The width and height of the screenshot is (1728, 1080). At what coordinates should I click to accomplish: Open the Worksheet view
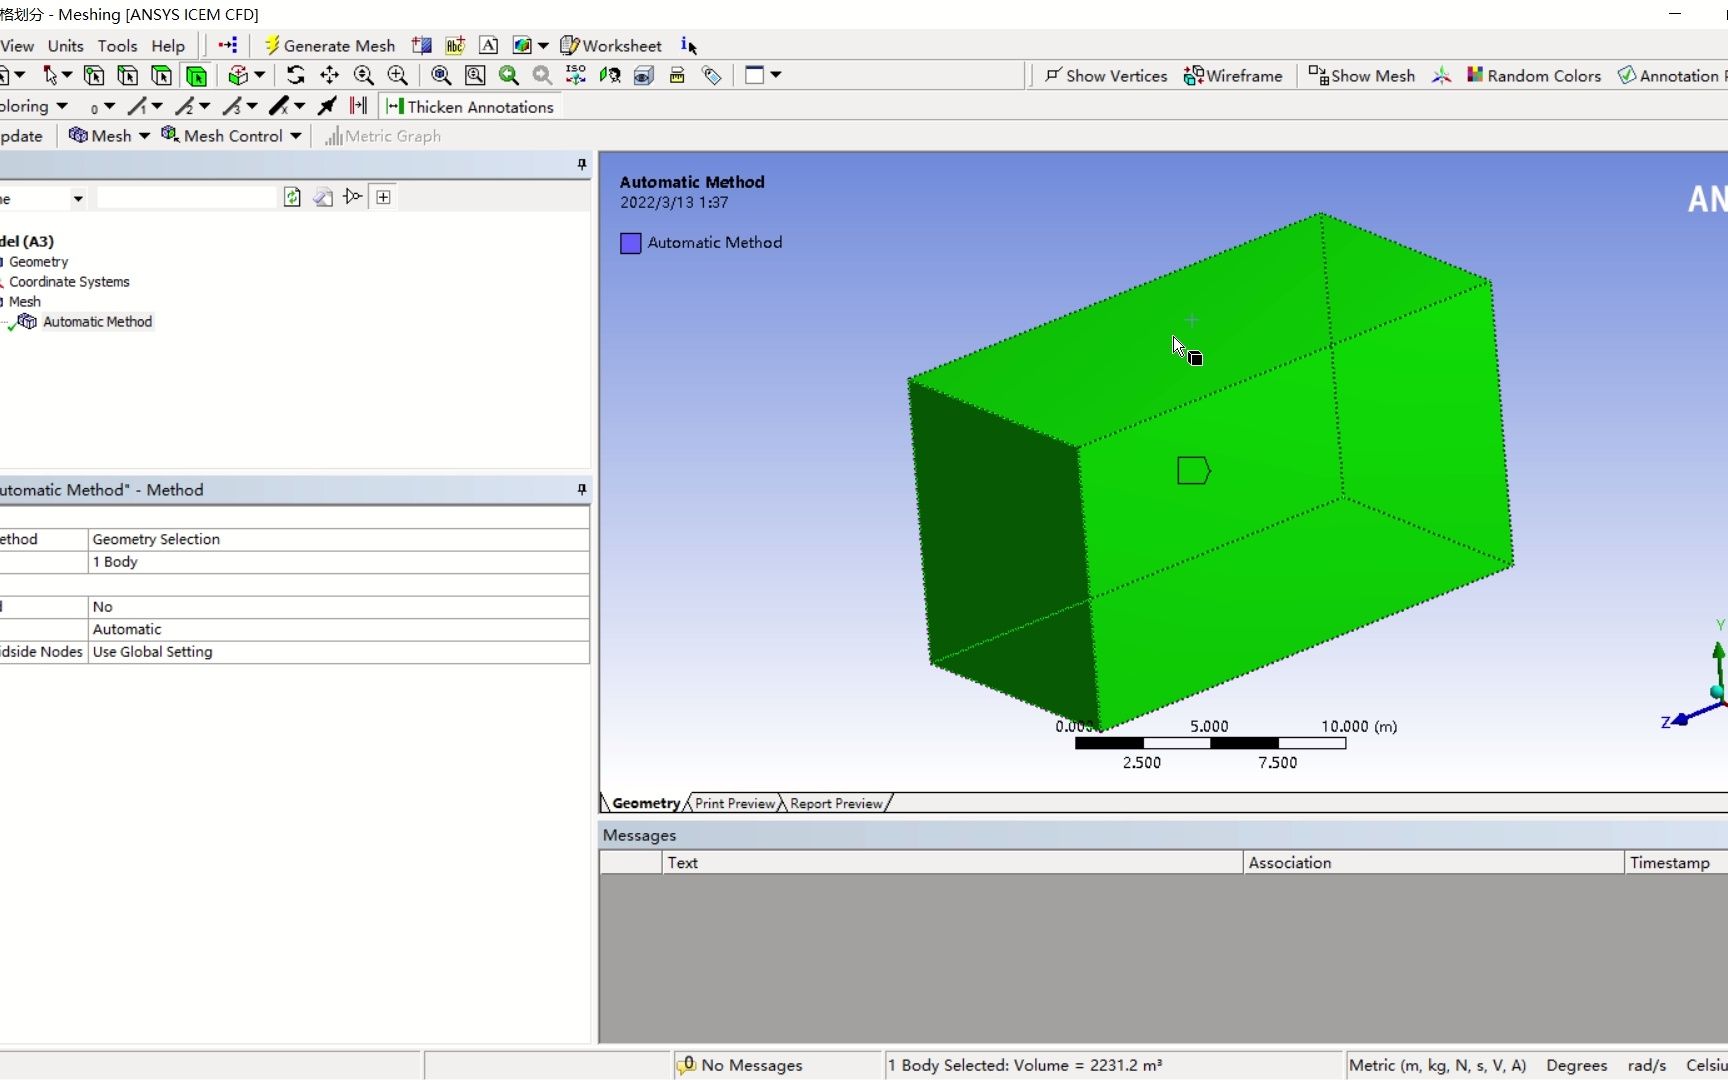coord(611,45)
